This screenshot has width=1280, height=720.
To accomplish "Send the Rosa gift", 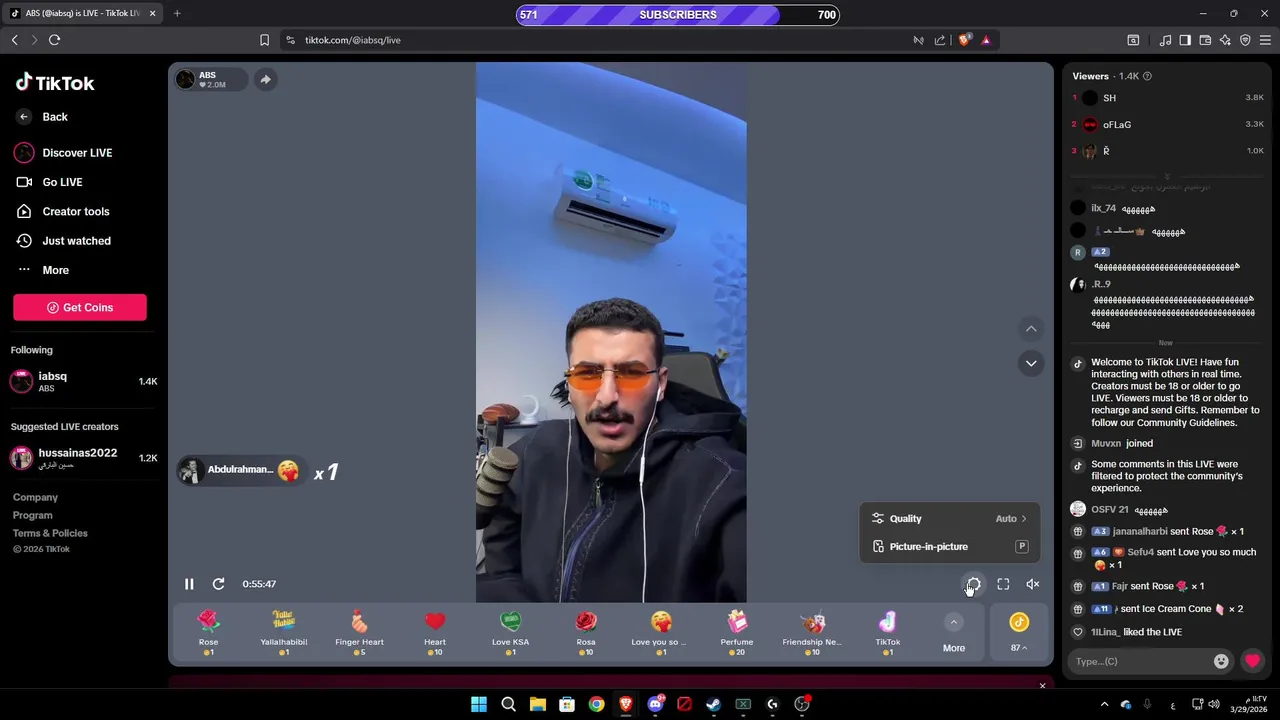I will click(586, 633).
